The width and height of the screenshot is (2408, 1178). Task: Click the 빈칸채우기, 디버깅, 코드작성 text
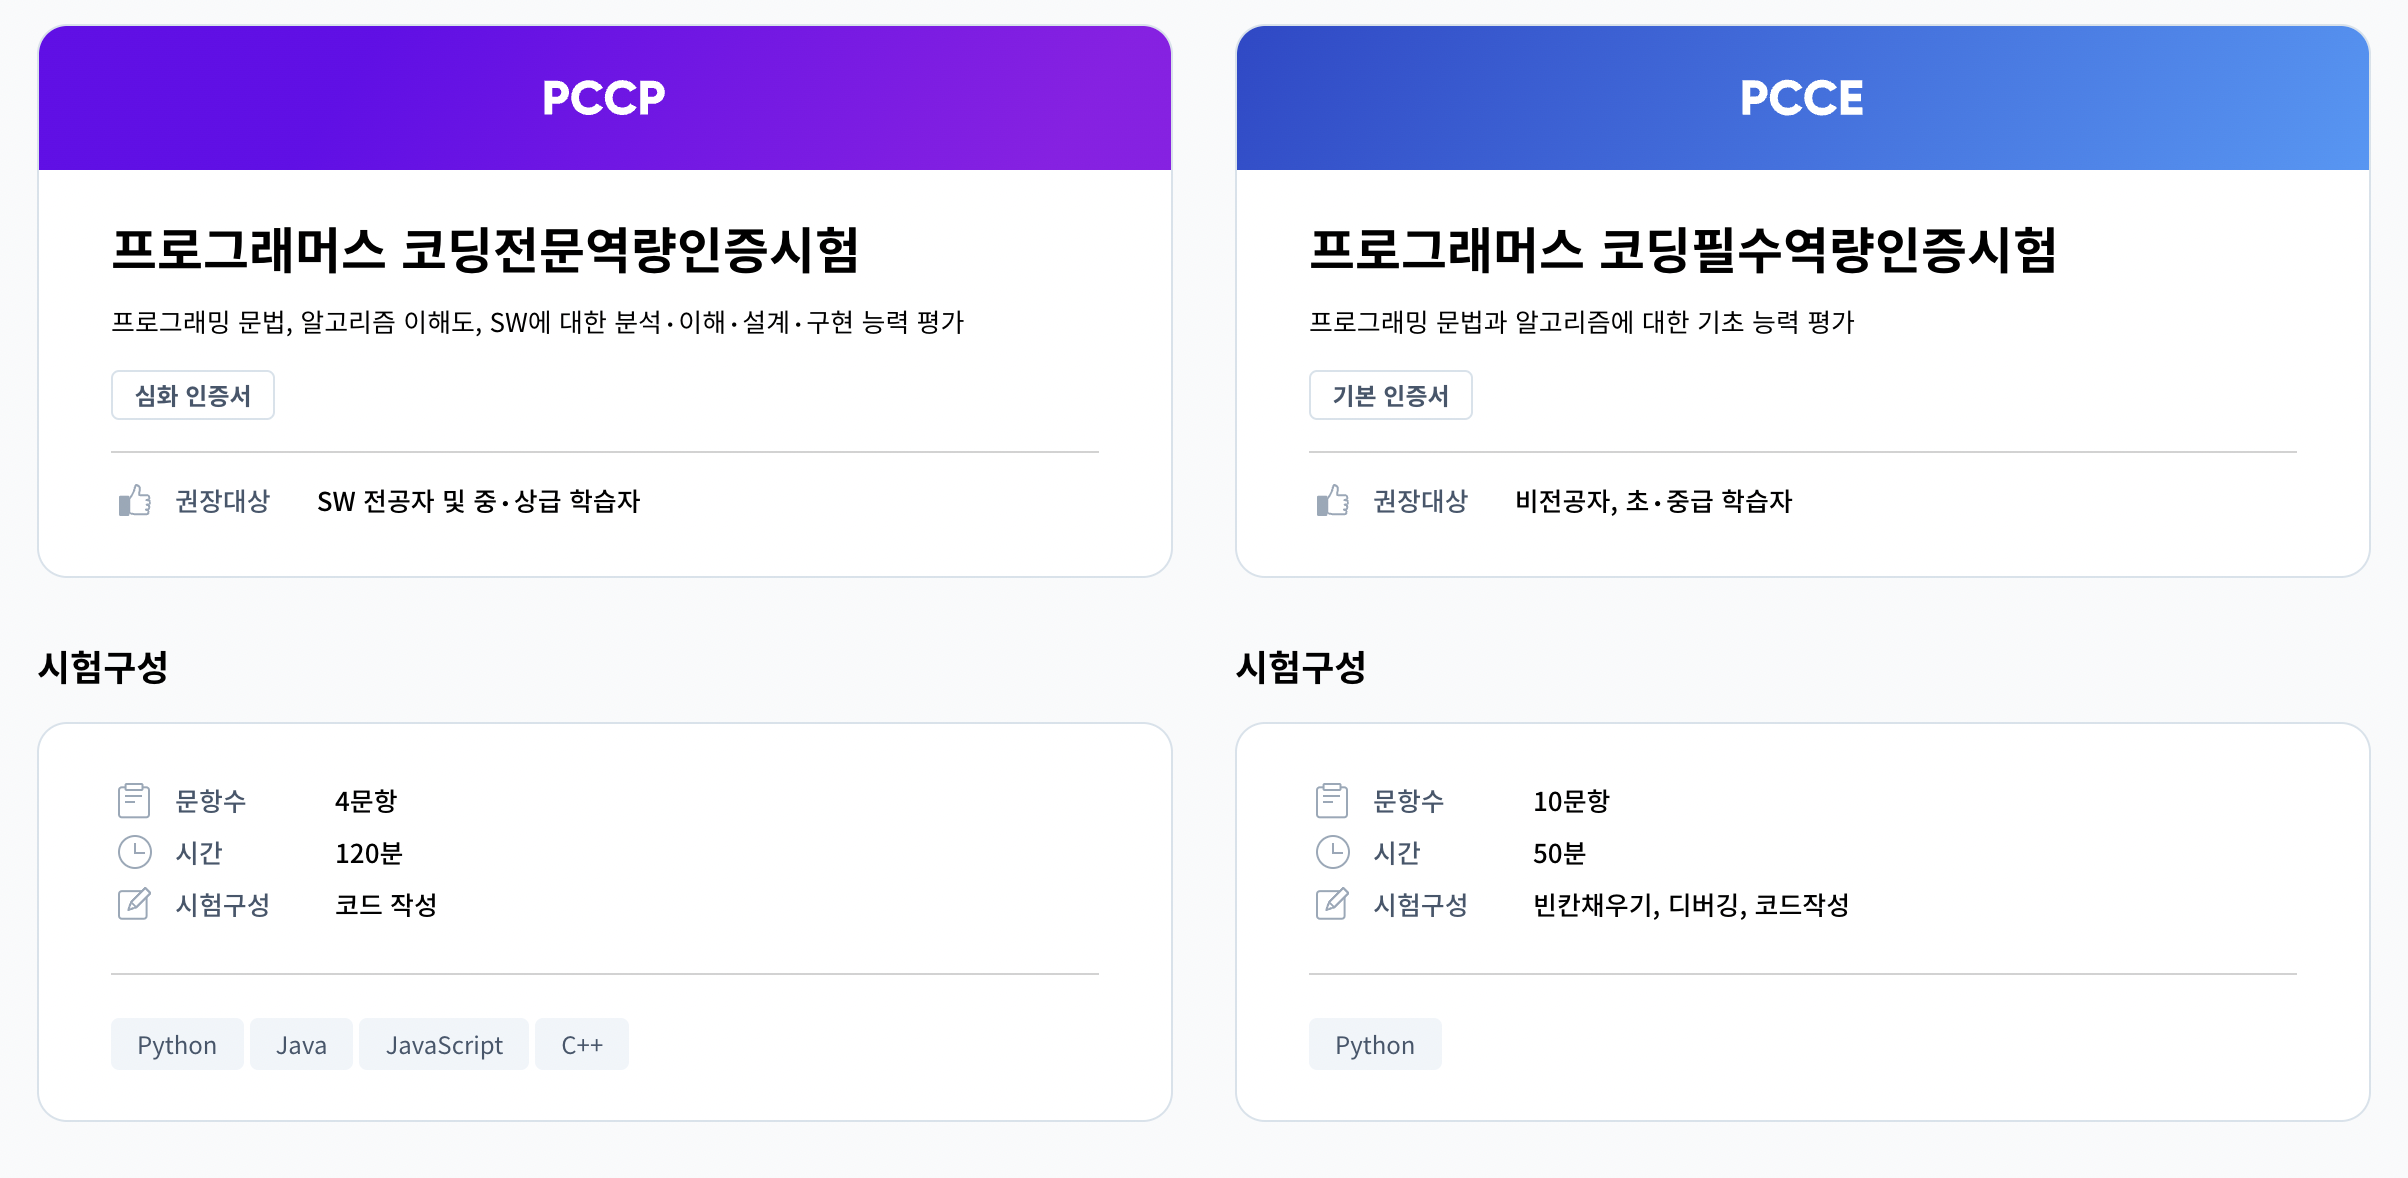click(1691, 905)
